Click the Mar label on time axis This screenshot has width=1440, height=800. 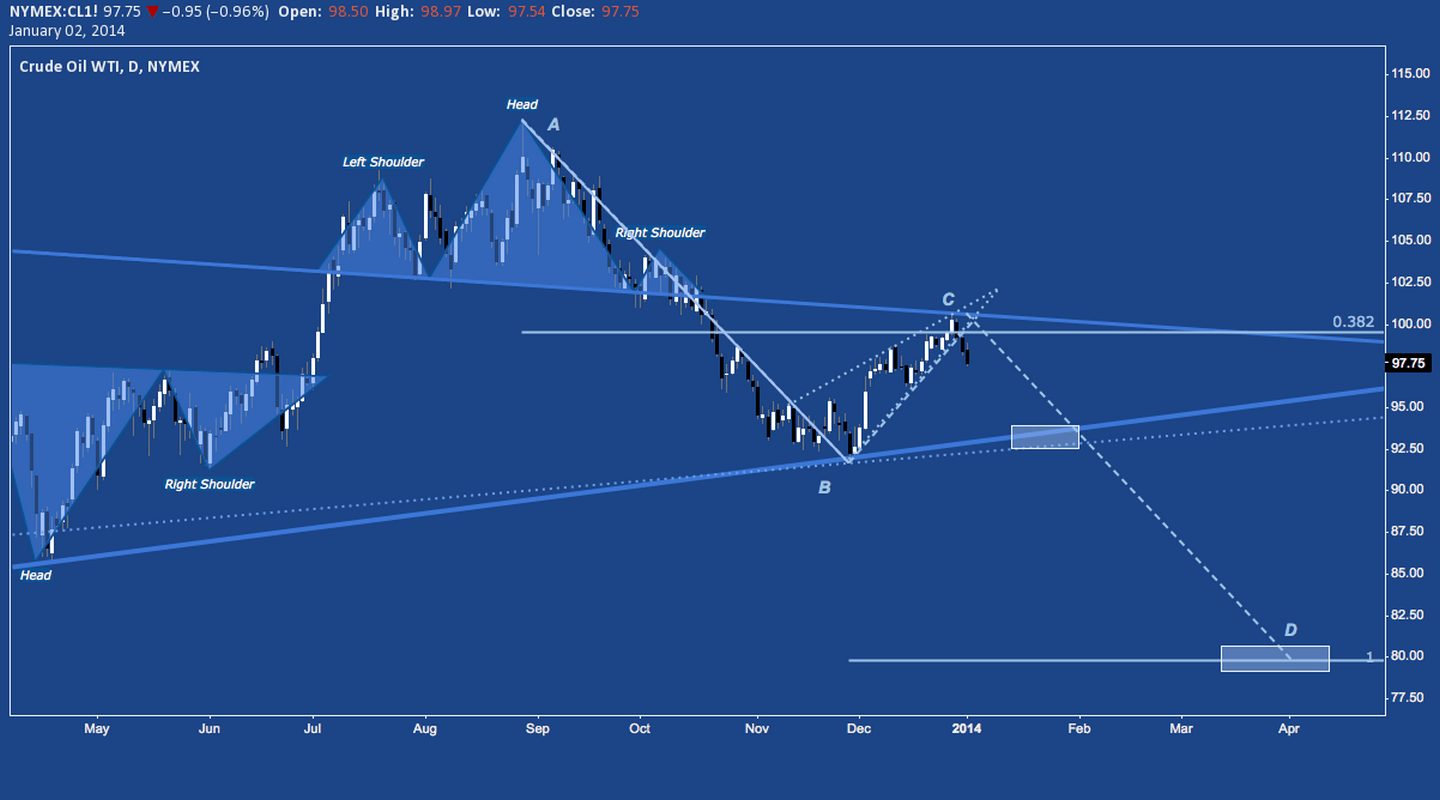click(x=1182, y=729)
